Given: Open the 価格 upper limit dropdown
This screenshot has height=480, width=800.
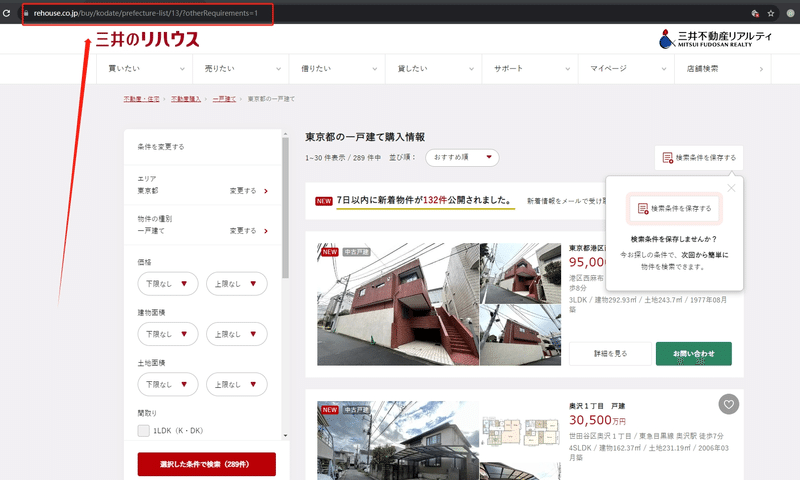Looking at the screenshot, I should pos(237,284).
